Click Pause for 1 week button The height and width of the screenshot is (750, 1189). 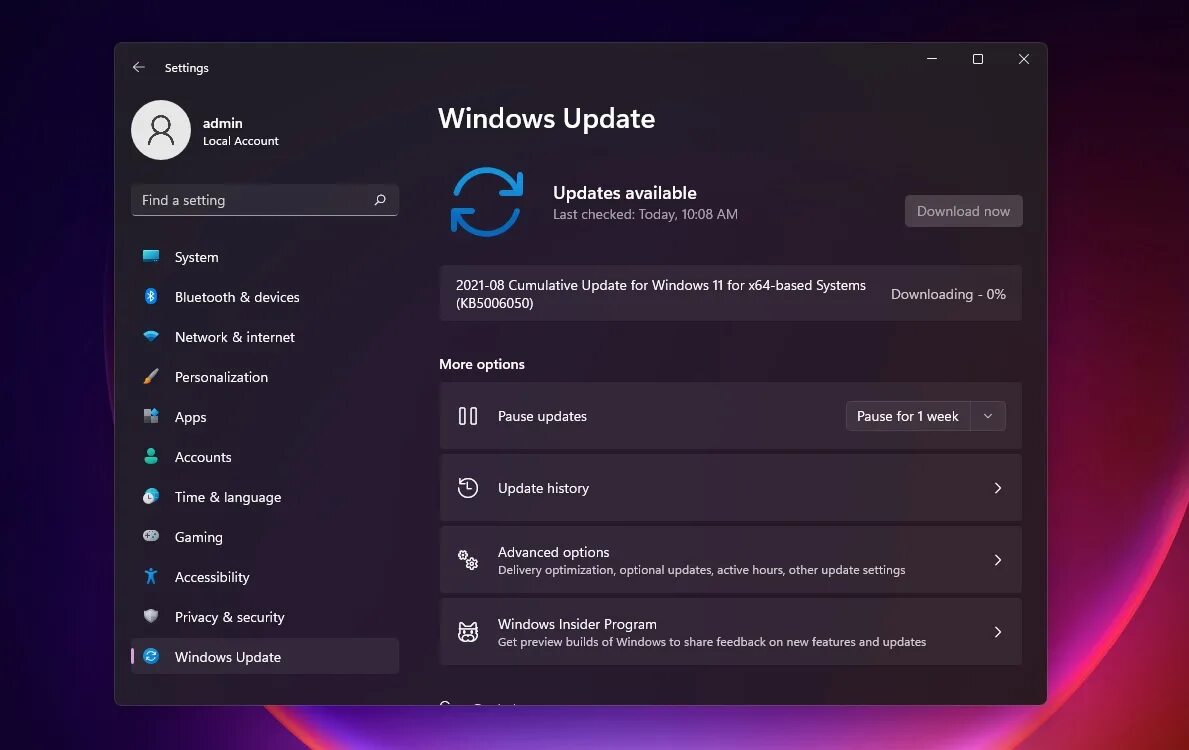908,416
